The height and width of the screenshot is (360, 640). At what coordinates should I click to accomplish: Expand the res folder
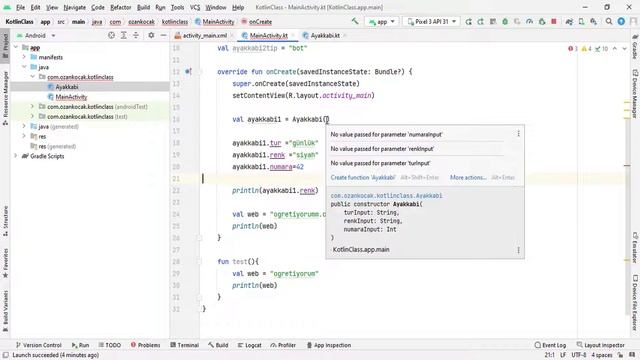click(x=24, y=136)
